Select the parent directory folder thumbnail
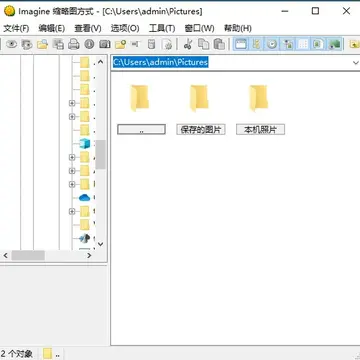 (x=140, y=98)
